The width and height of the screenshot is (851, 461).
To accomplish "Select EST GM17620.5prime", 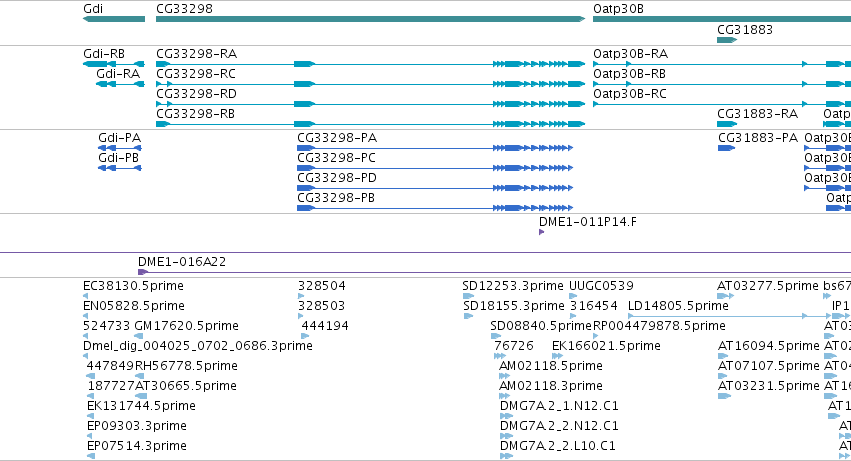I will tap(186, 326).
